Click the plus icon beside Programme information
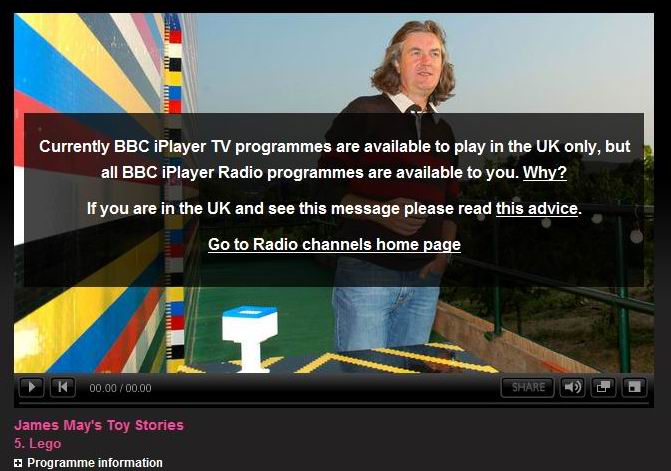The width and height of the screenshot is (671, 471). [x=18, y=463]
